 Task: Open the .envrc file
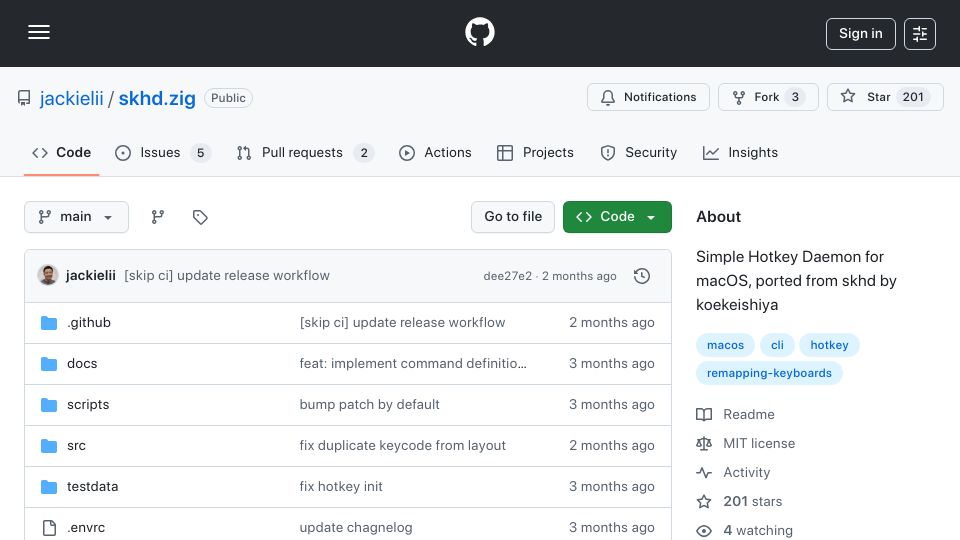click(x=86, y=528)
